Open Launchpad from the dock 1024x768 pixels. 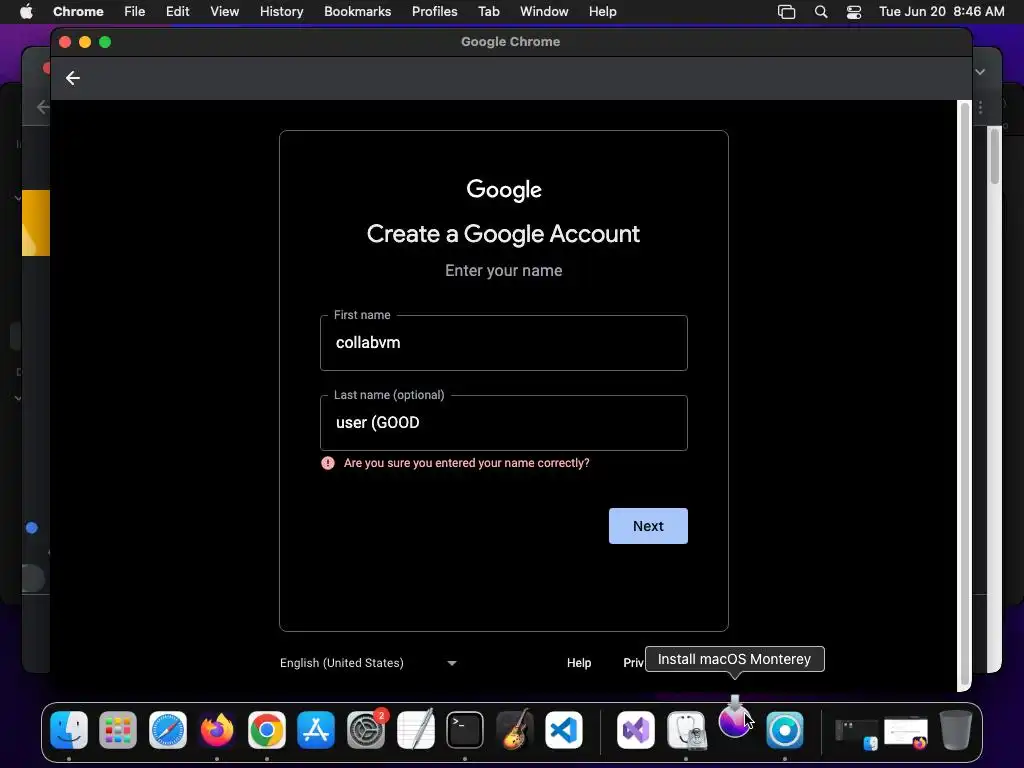click(x=118, y=729)
